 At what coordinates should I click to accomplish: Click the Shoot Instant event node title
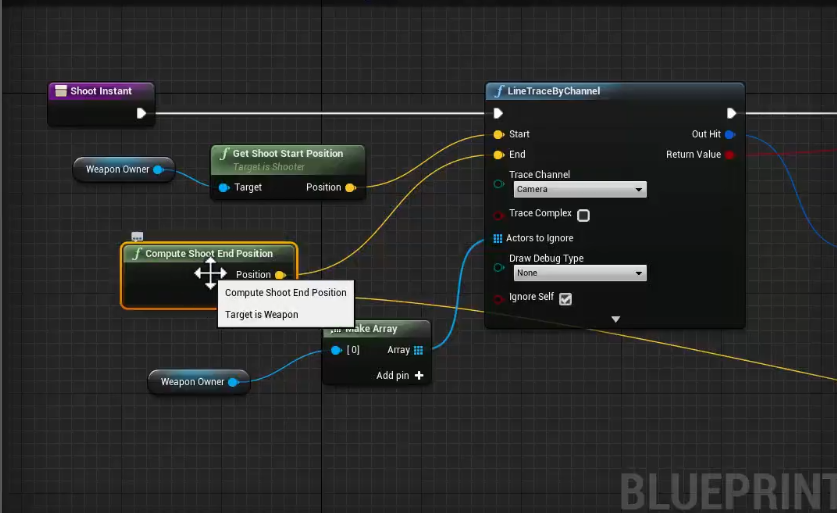click(x=101, y=91)
